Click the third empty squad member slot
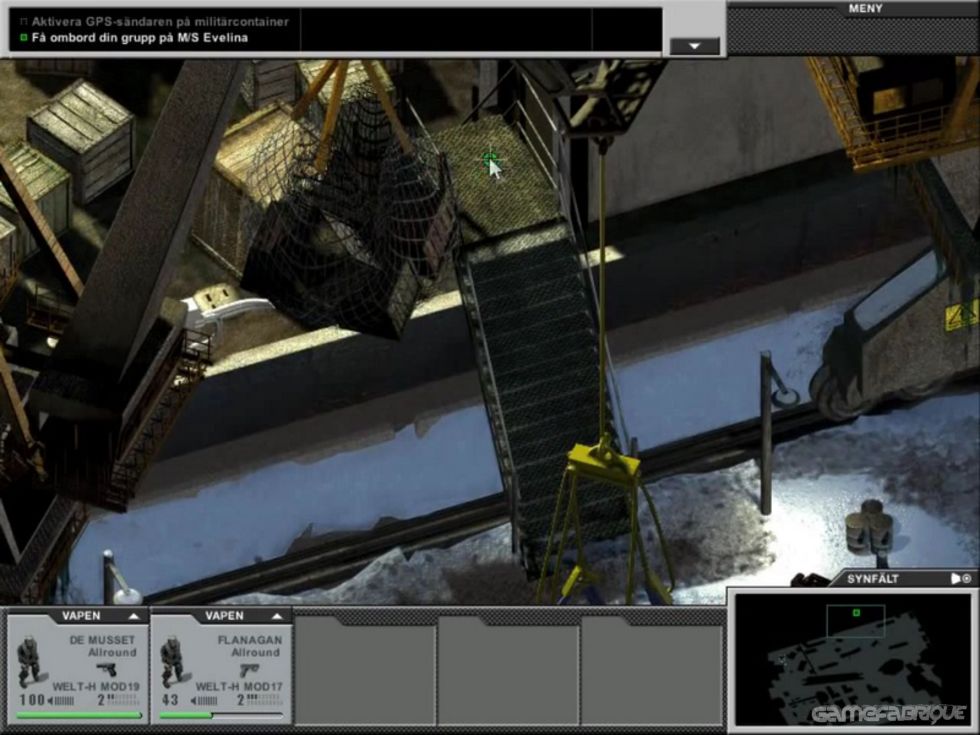The height and width of the screenshot is (735, 980). tap(365, 669)
